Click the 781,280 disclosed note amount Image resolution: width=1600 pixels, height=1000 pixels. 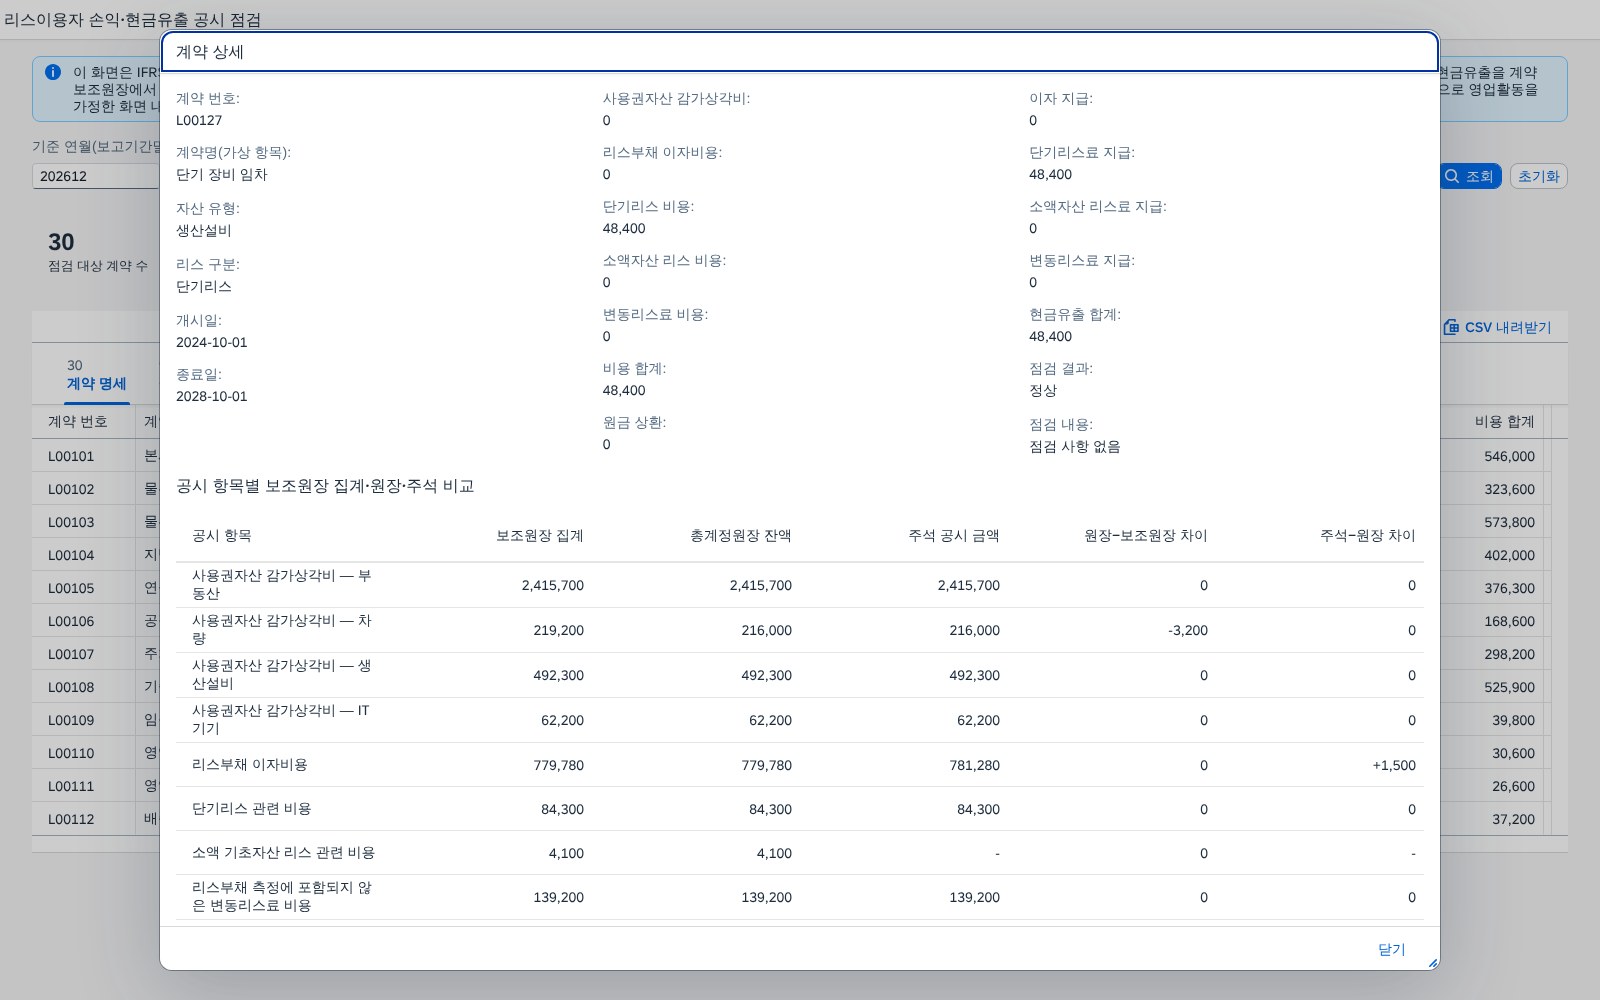(x=975, y=765)
